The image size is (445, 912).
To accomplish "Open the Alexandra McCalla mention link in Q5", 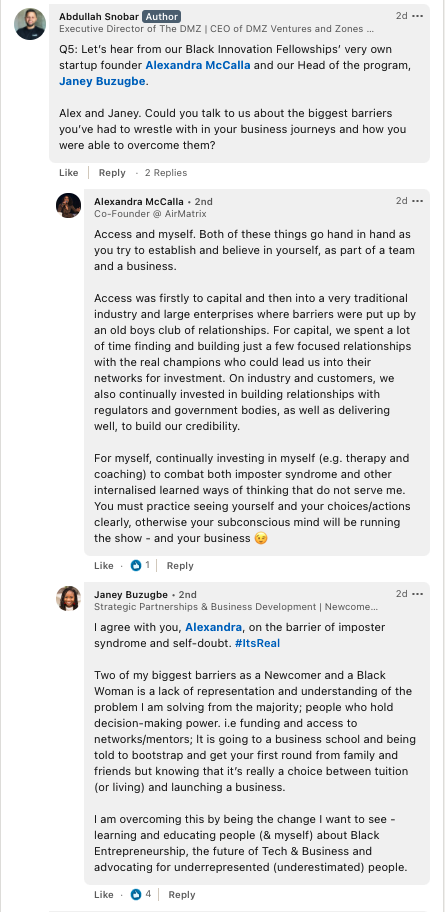I will [198, 65].
